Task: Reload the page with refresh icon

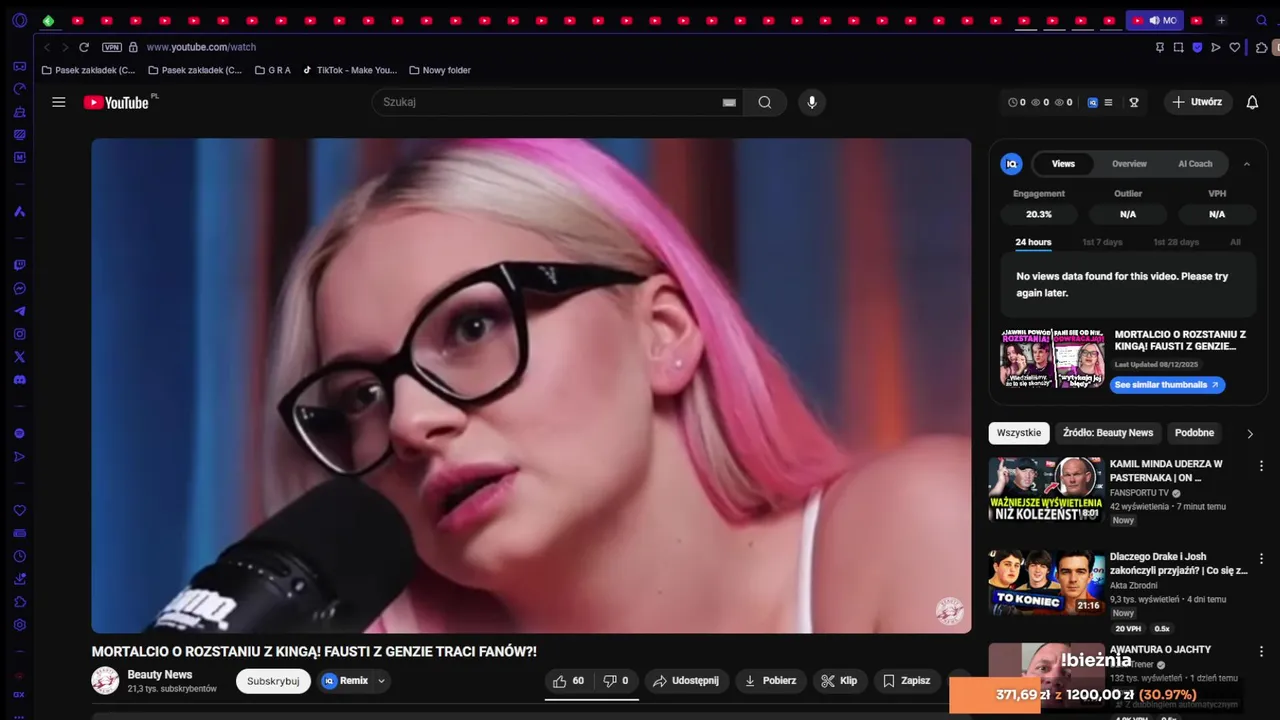Action: tap(84, 47)
